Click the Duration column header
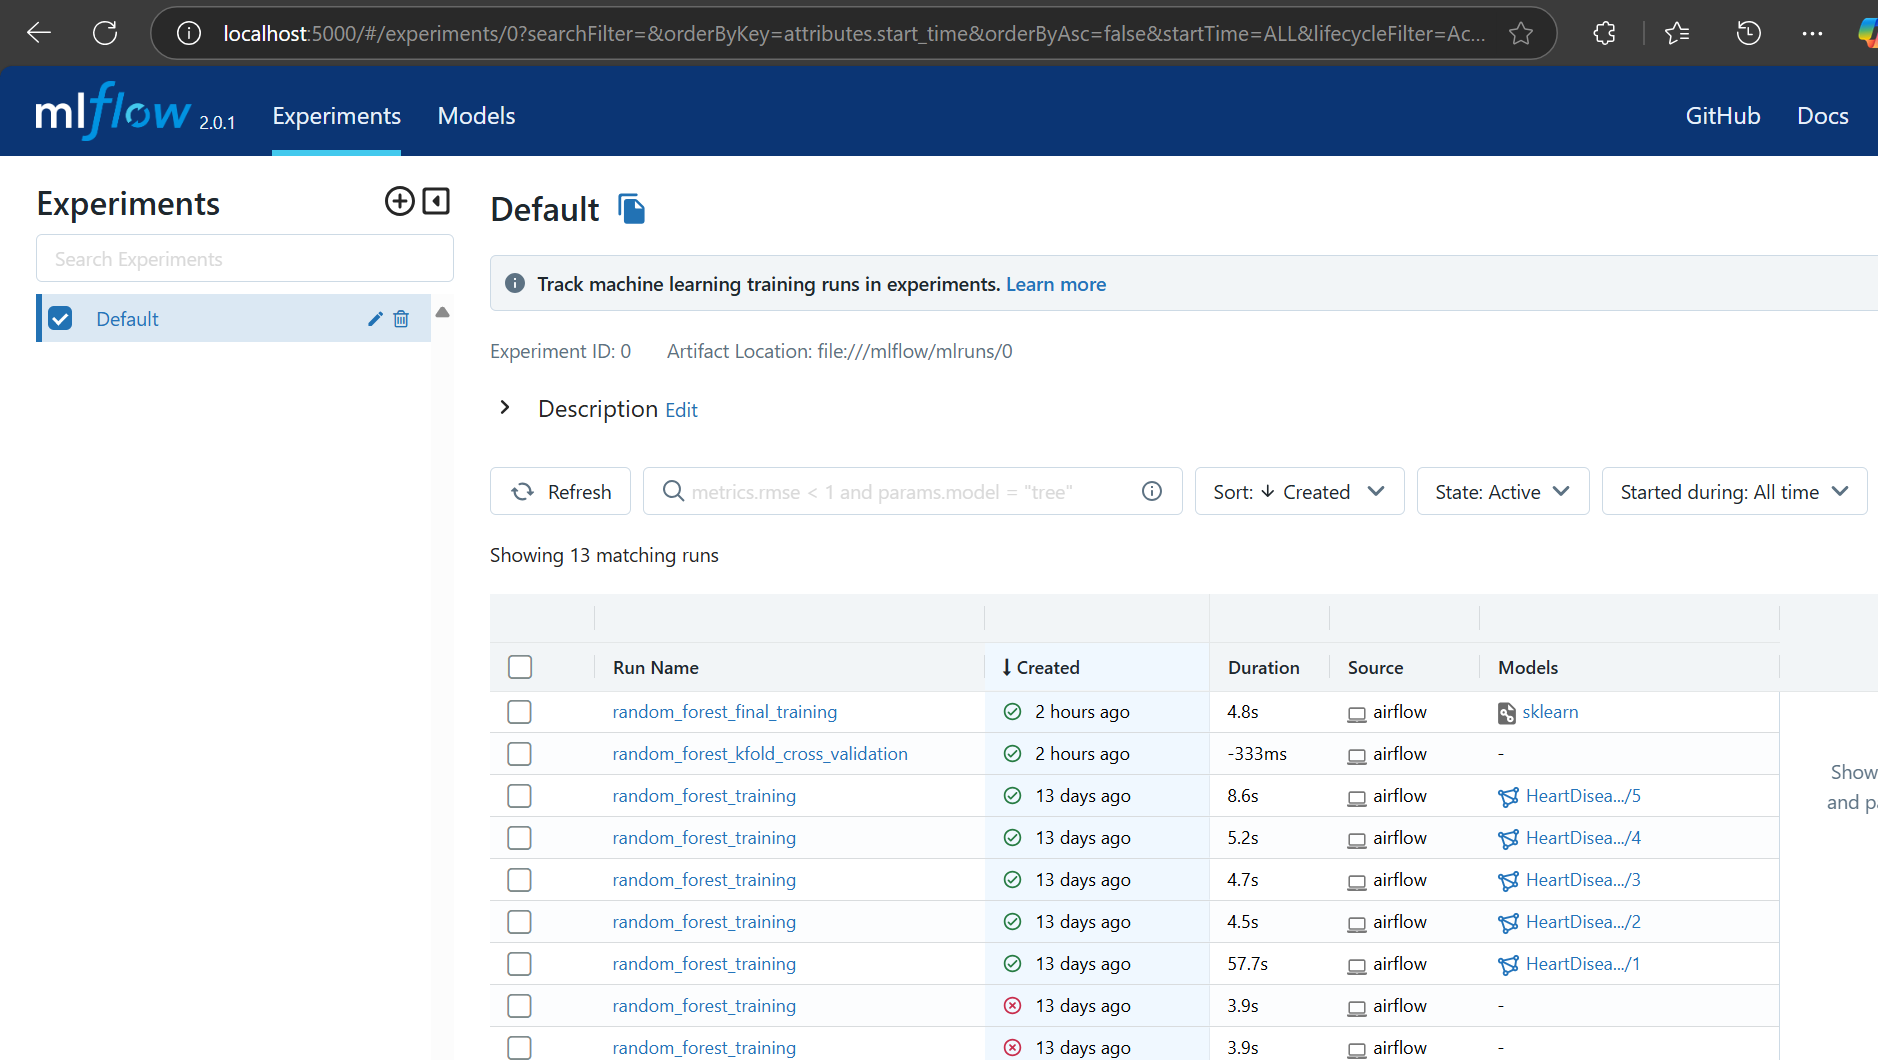The image size is (1878, 1060). pos(1263,667)
